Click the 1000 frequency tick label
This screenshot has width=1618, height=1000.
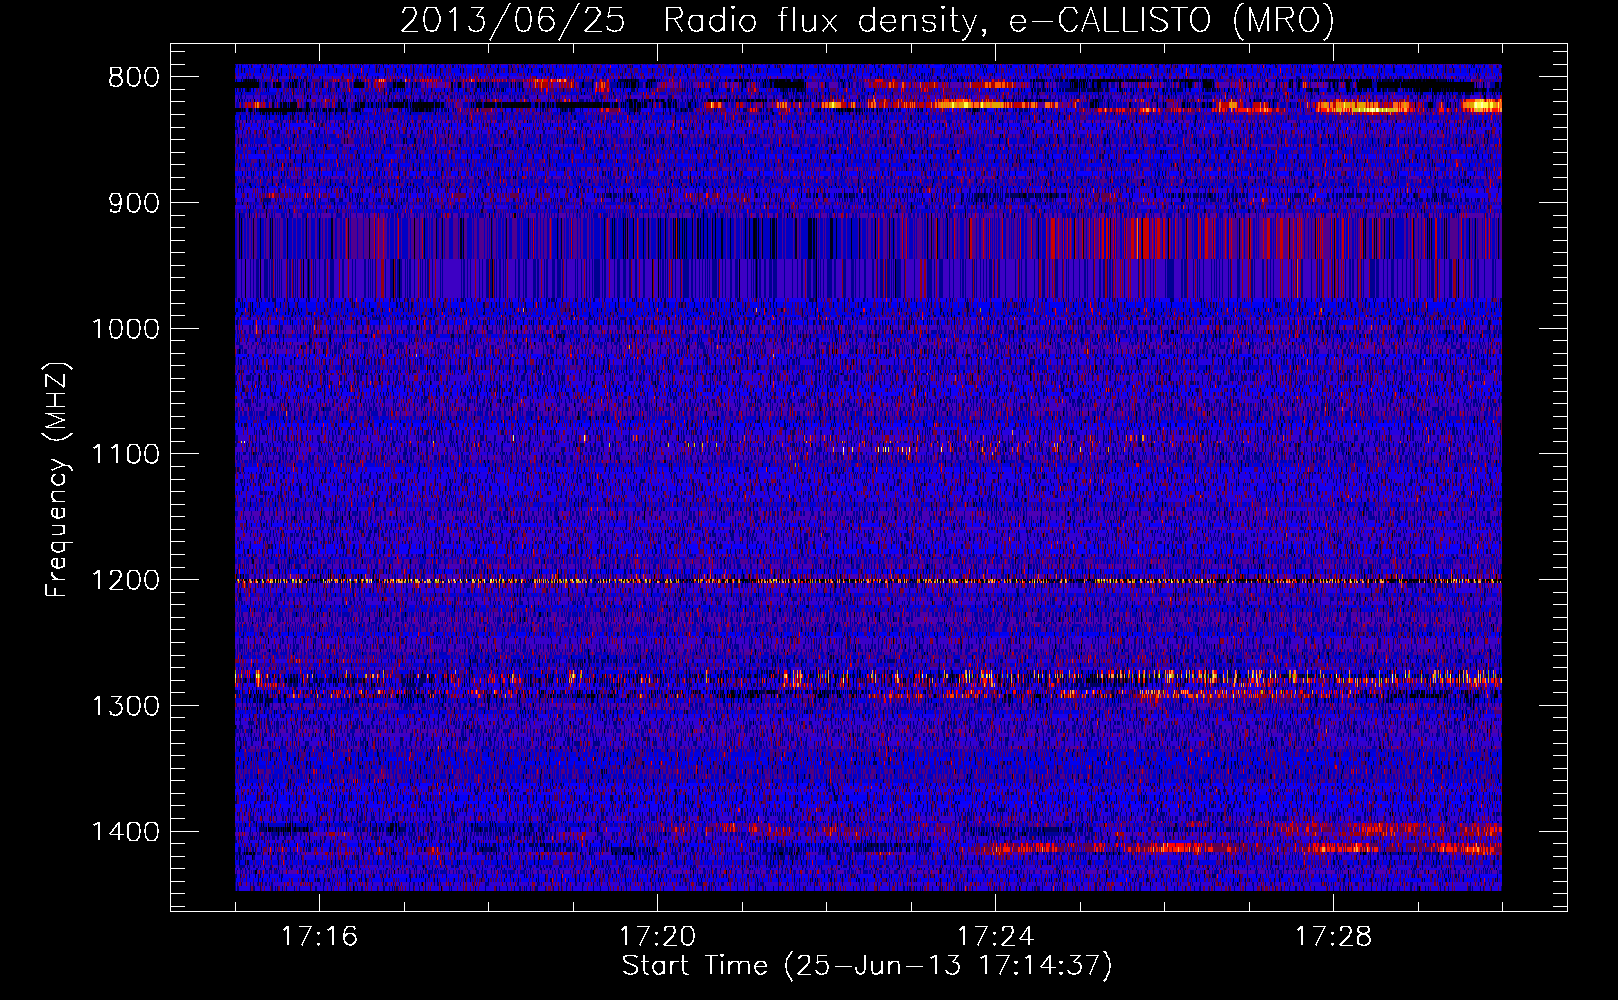[x=125, y=329]
